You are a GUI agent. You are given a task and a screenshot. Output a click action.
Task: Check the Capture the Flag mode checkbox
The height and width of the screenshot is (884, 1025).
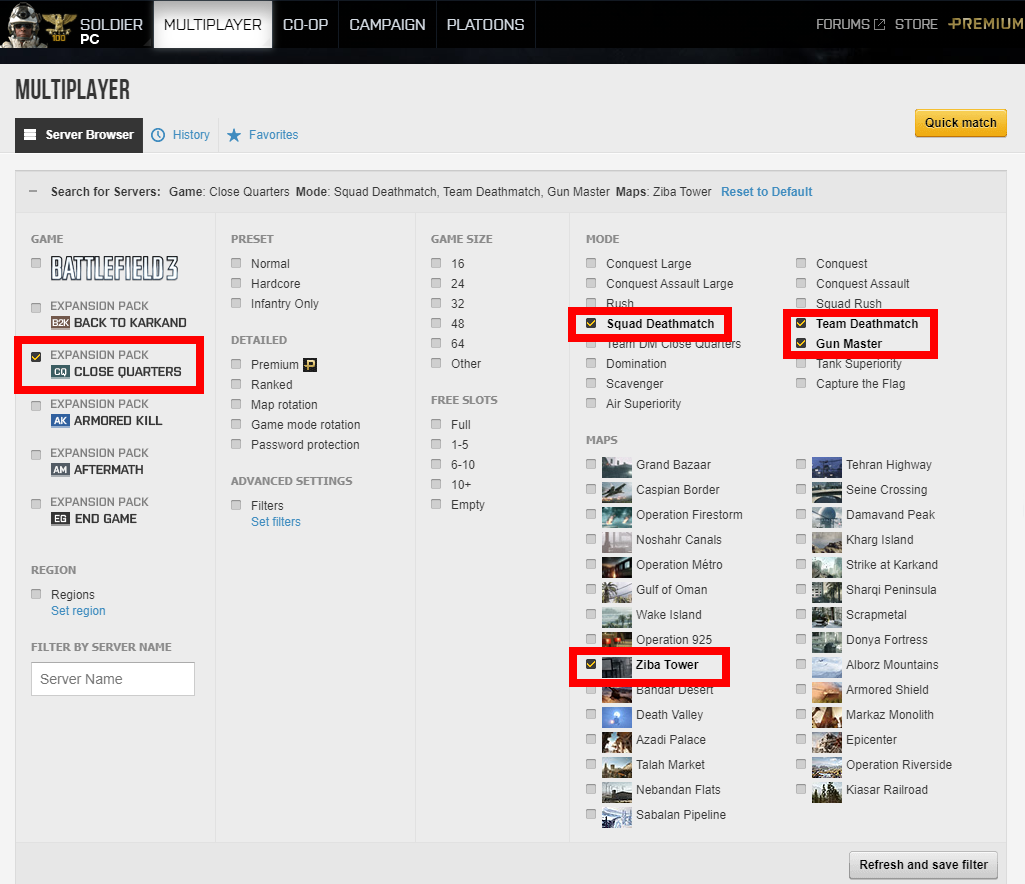[x=801, y=383]
